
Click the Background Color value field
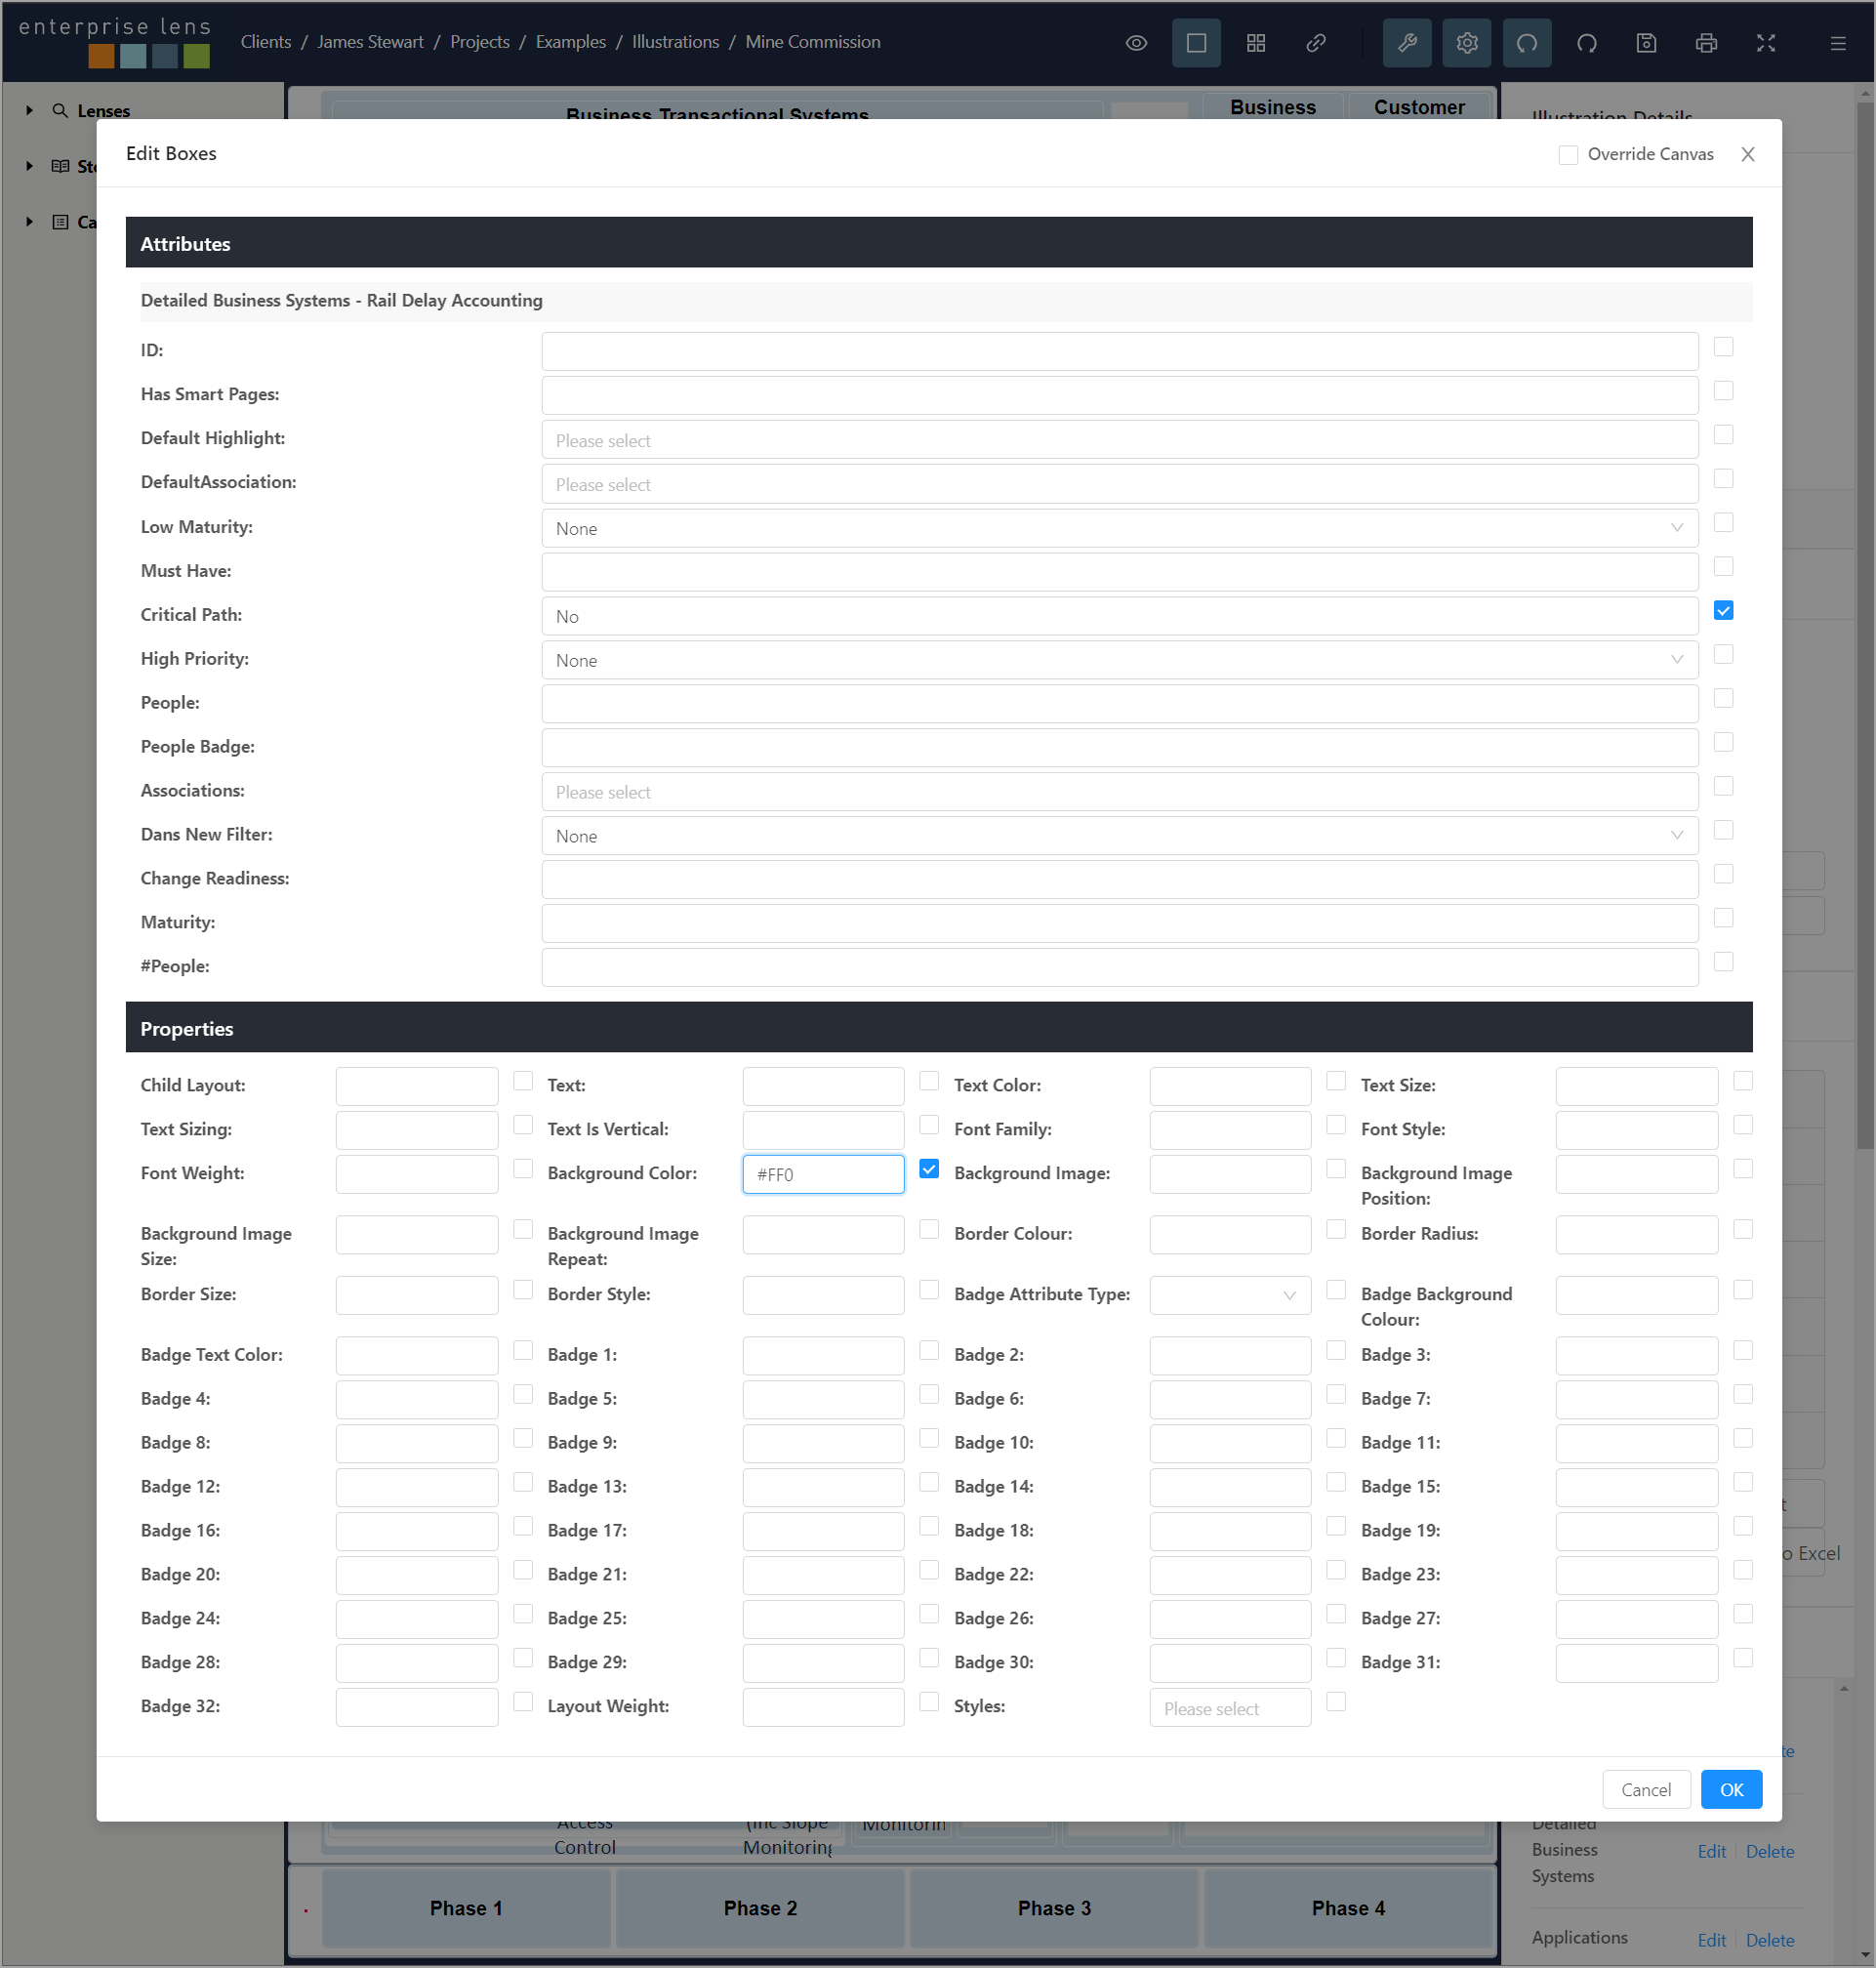click(823, 1174)
